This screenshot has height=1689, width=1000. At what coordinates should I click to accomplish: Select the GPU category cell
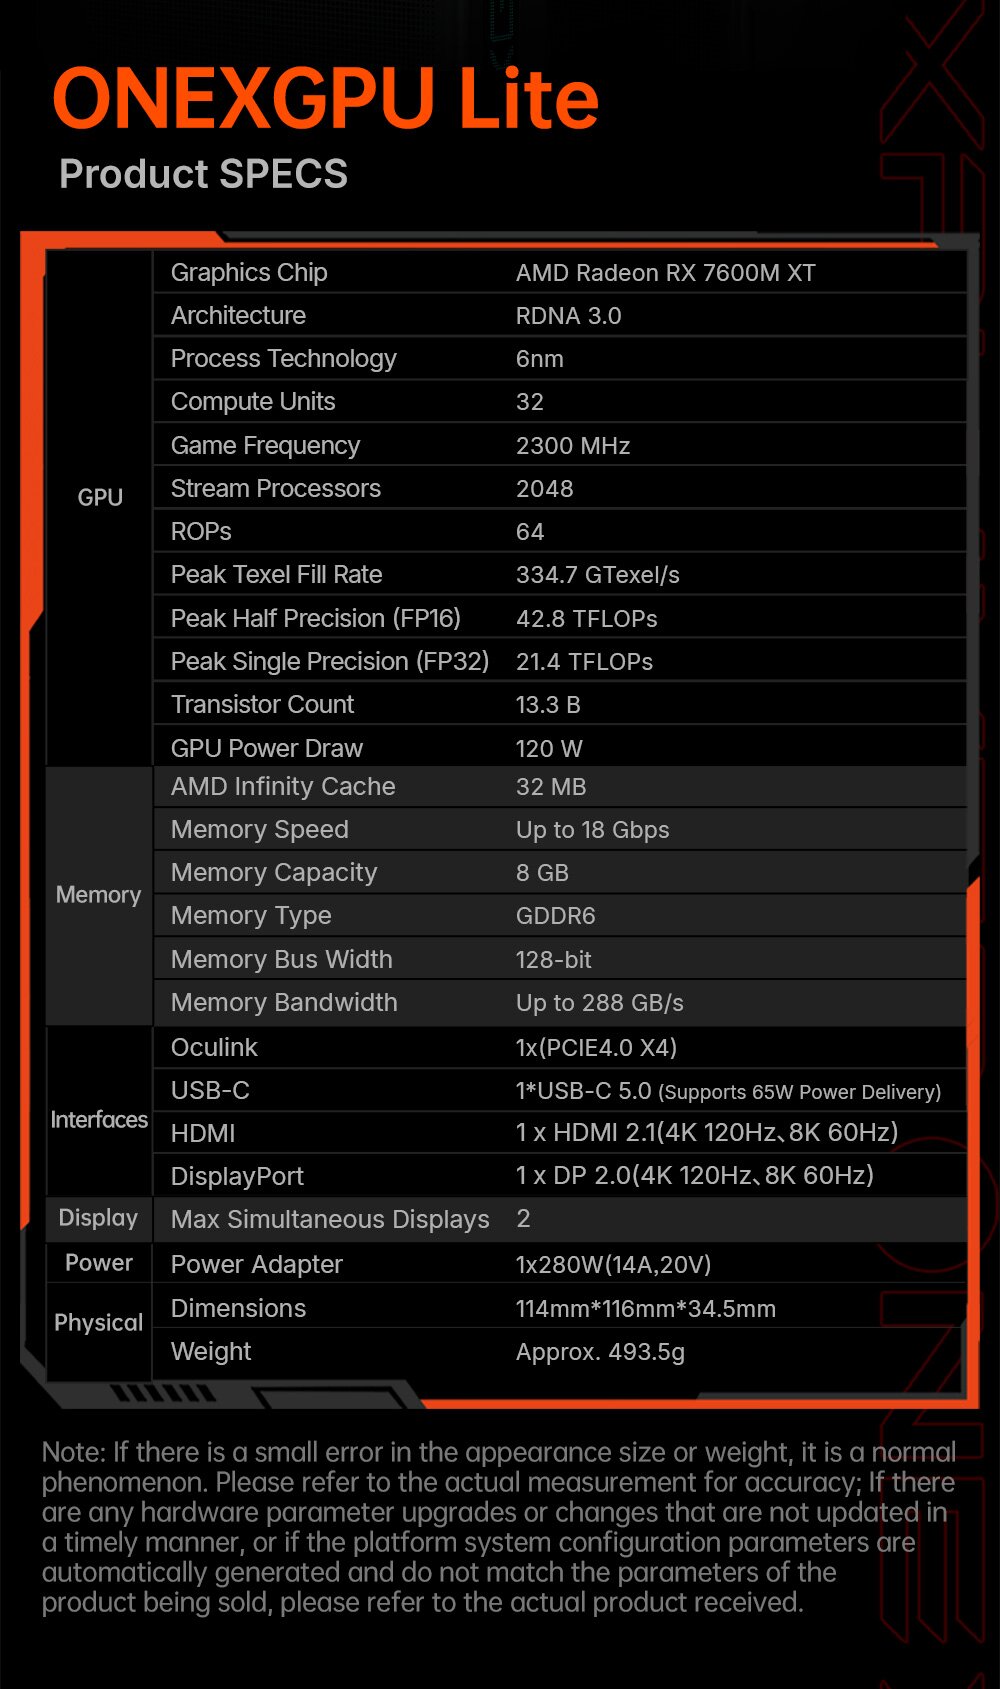tap(100, 497)
